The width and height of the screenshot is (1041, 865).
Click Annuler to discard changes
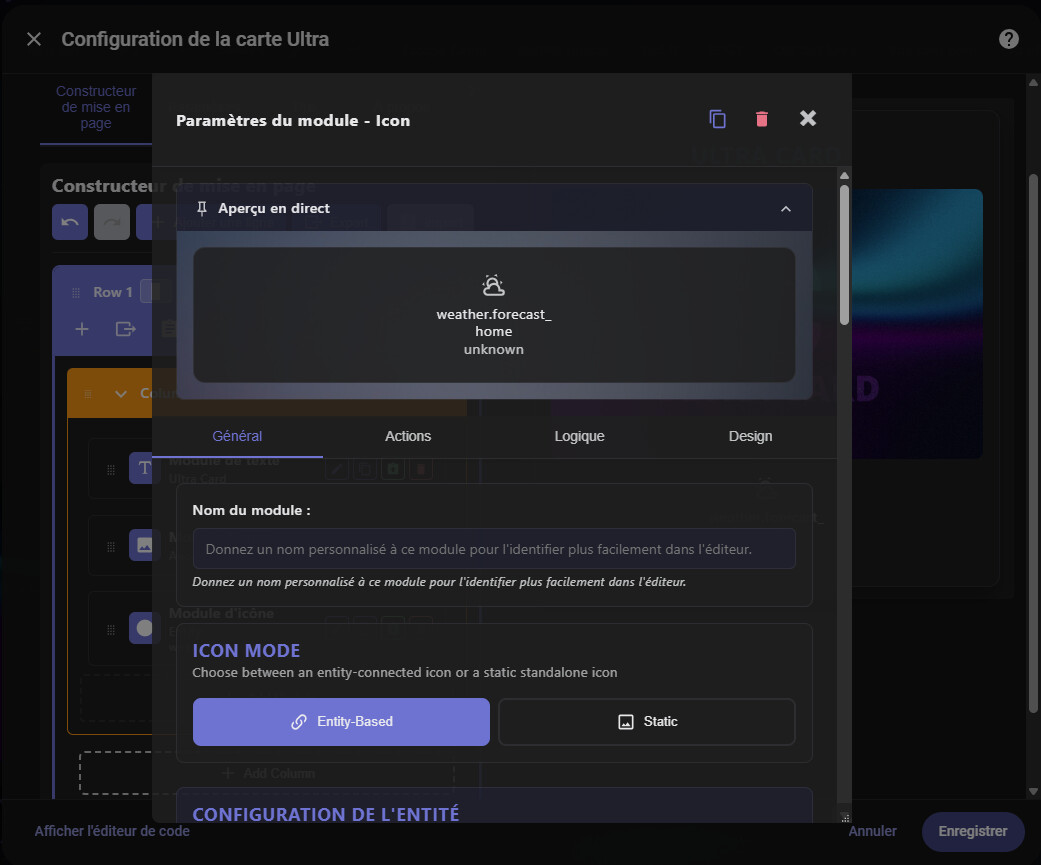[872, 831]
